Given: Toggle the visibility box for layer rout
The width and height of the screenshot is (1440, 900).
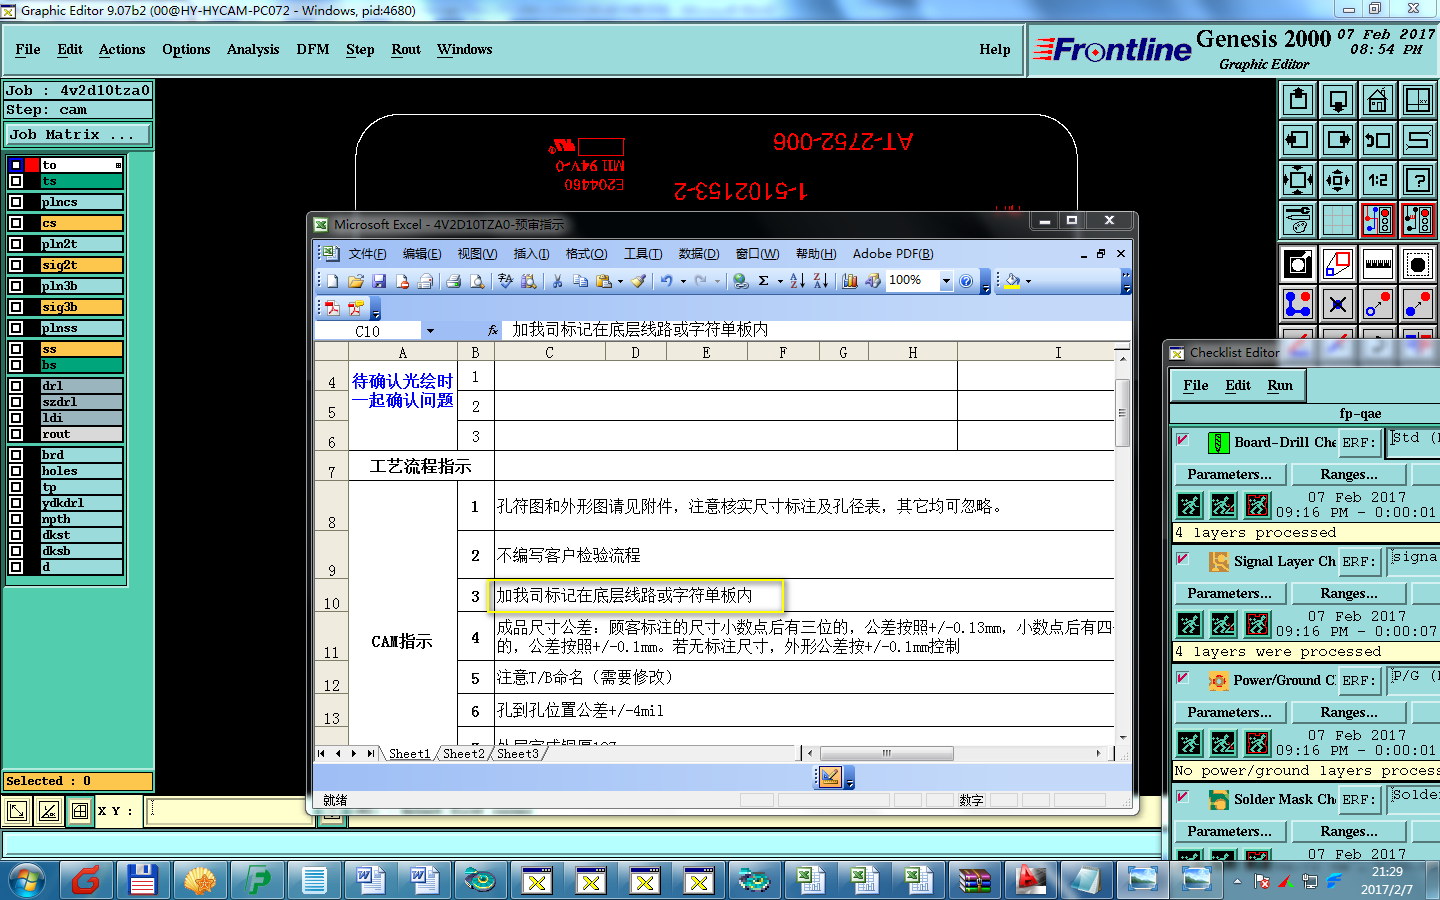Looking at the screenshot, I should click(x=16, y=434).
